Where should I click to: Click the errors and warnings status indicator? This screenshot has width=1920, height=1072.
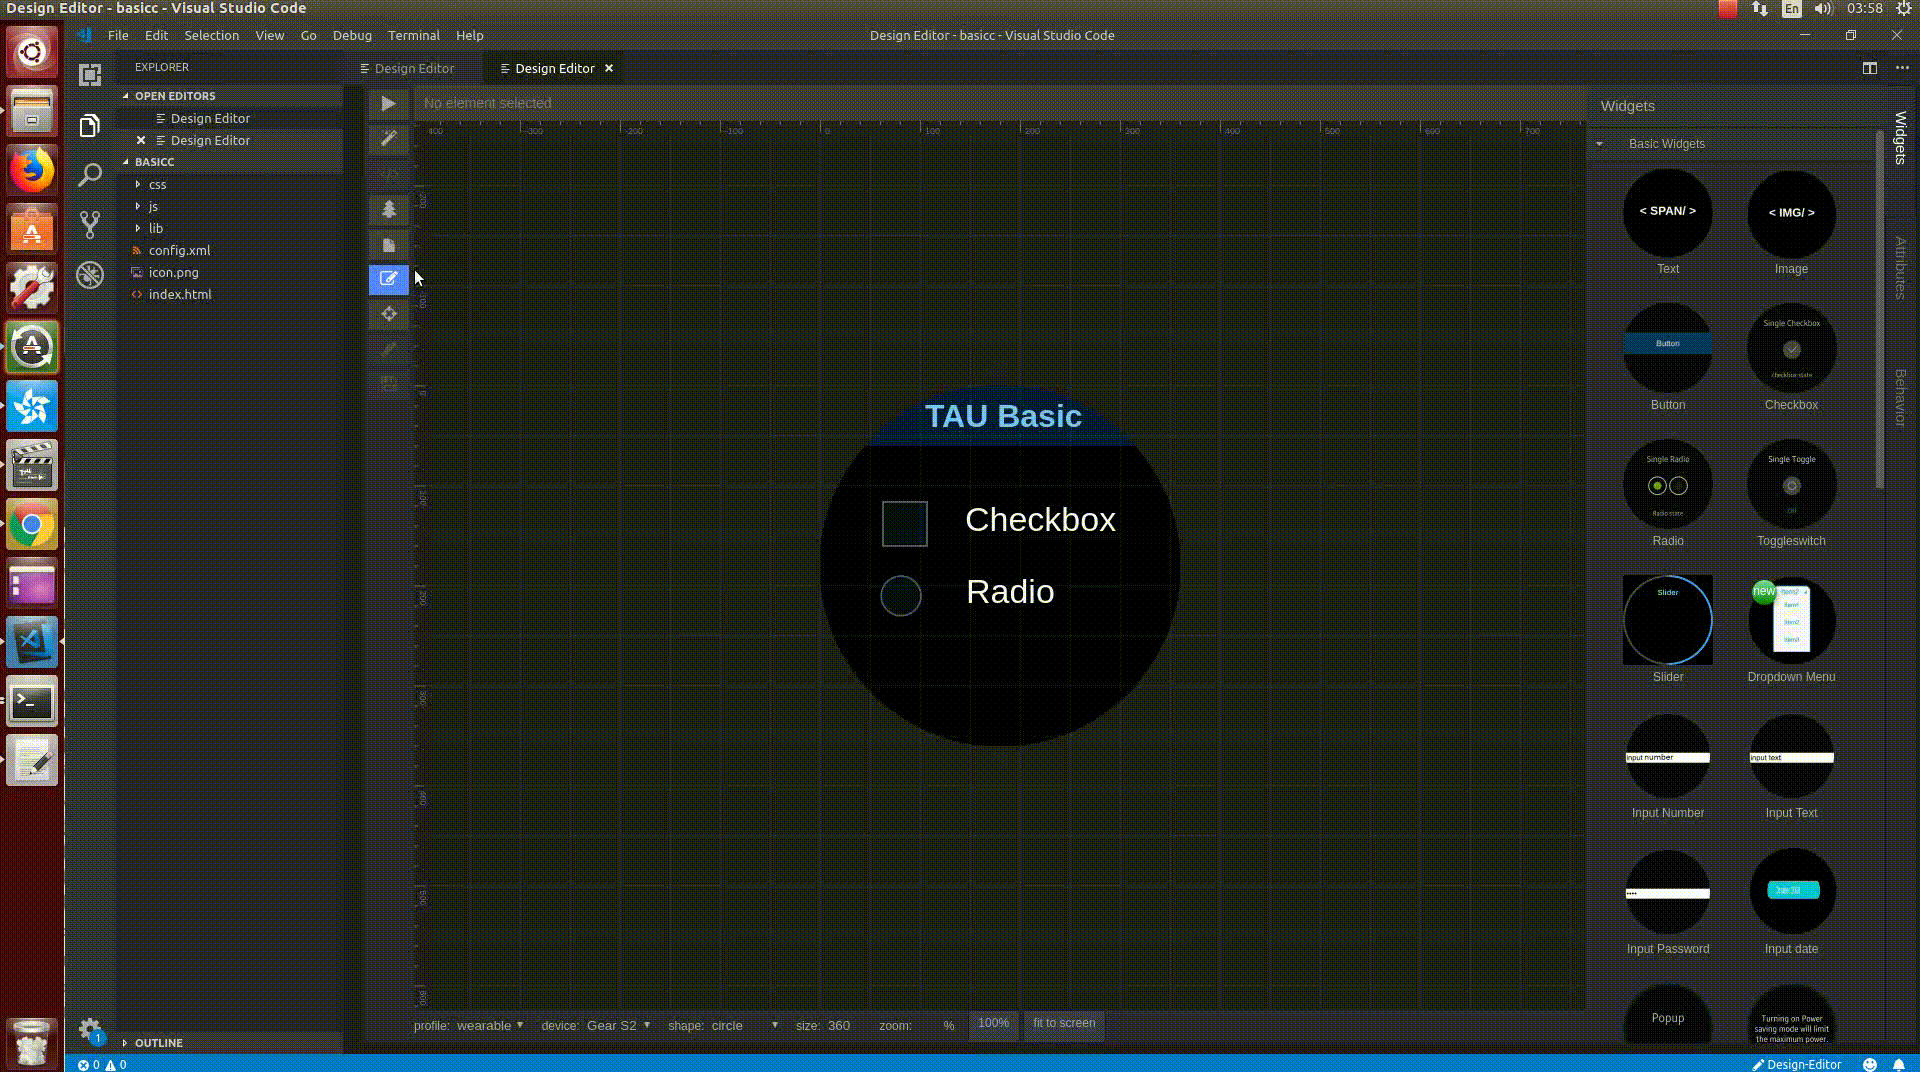[x=102, y=1064]
